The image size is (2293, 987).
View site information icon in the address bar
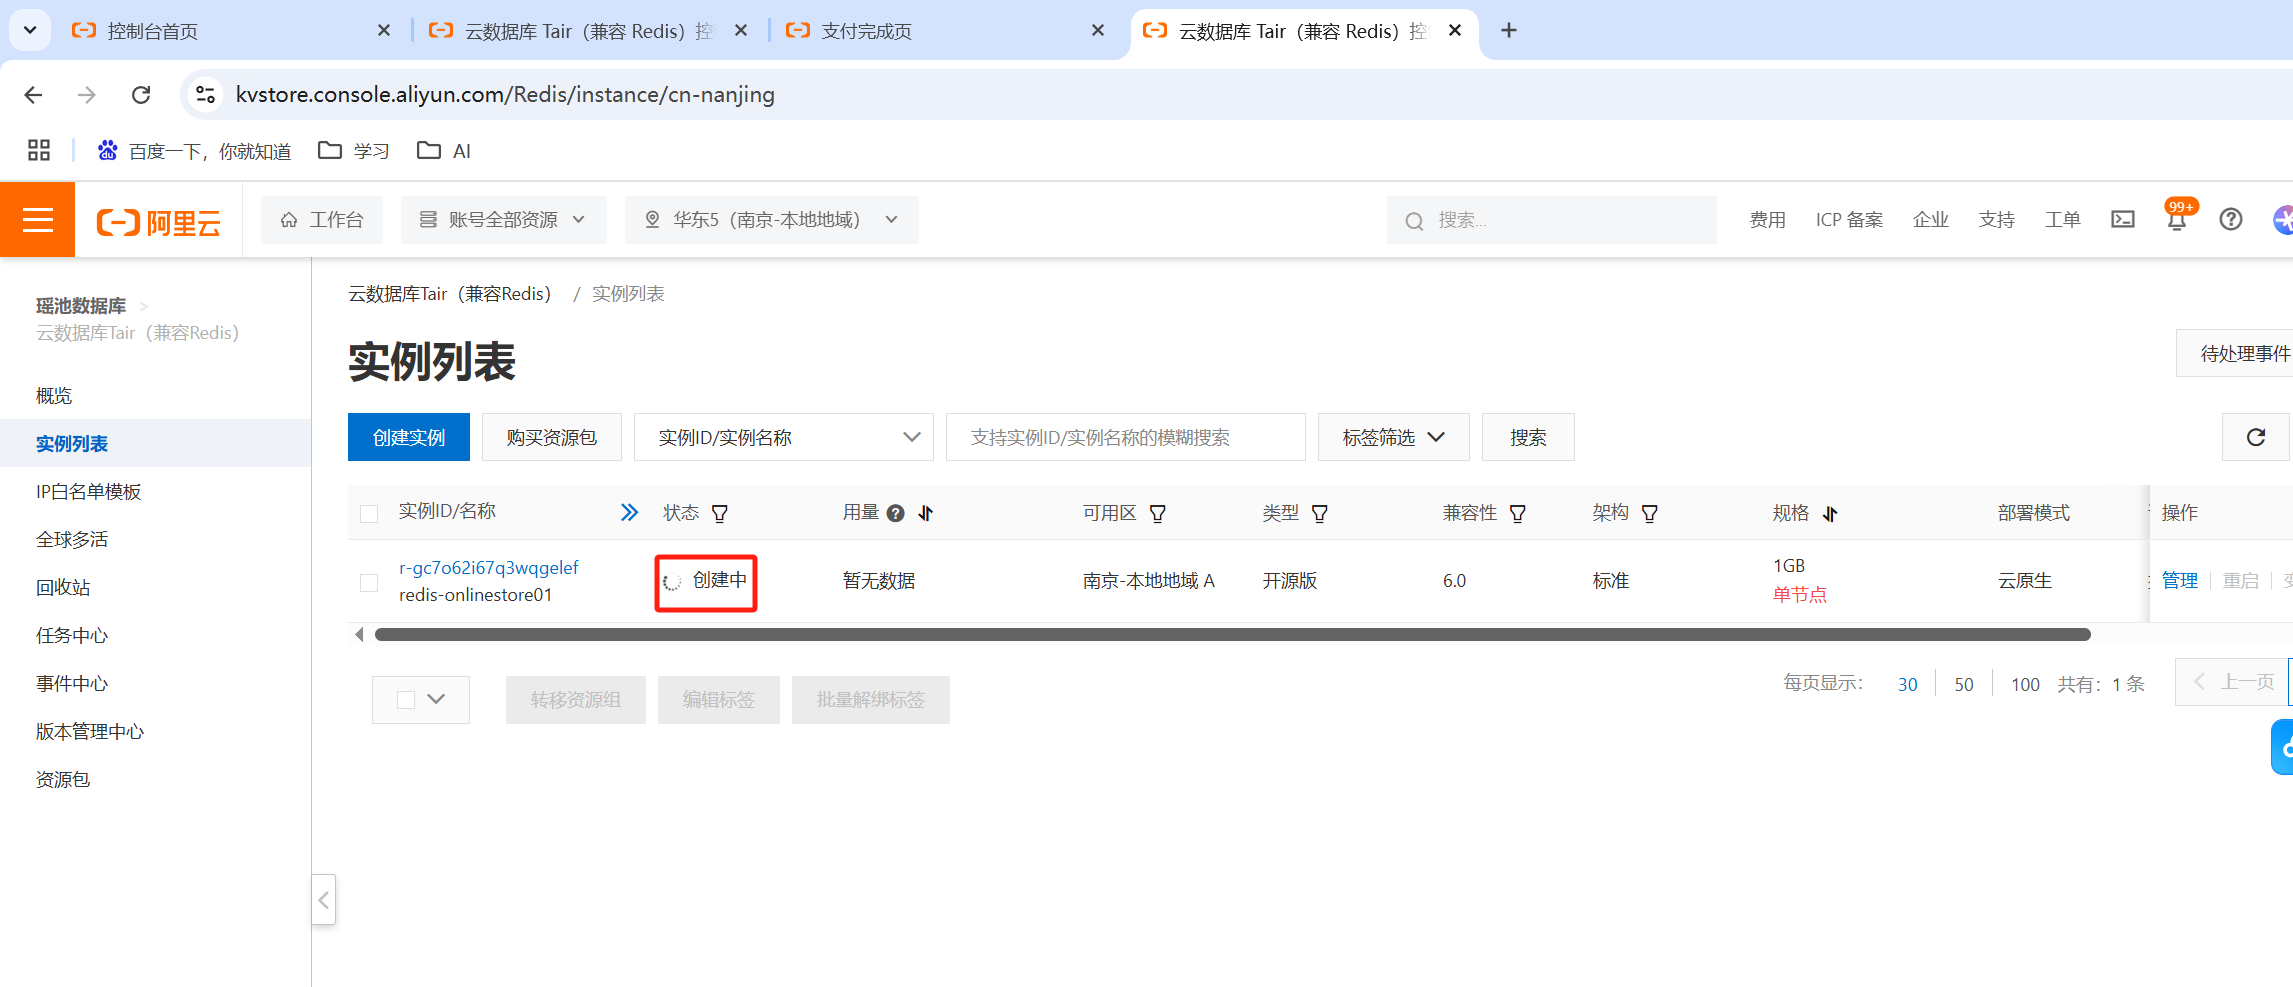pos(205,94)
